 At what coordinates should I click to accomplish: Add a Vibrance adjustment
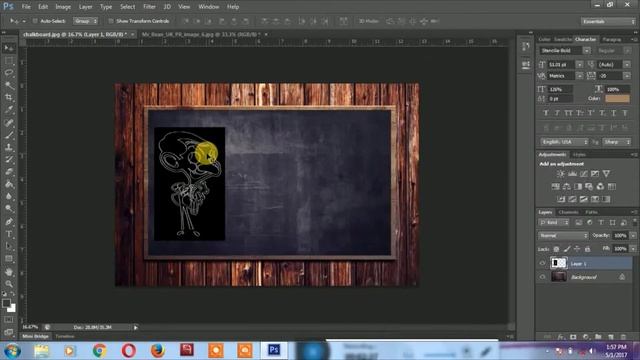pyautogui.click(x=607, y=174)
